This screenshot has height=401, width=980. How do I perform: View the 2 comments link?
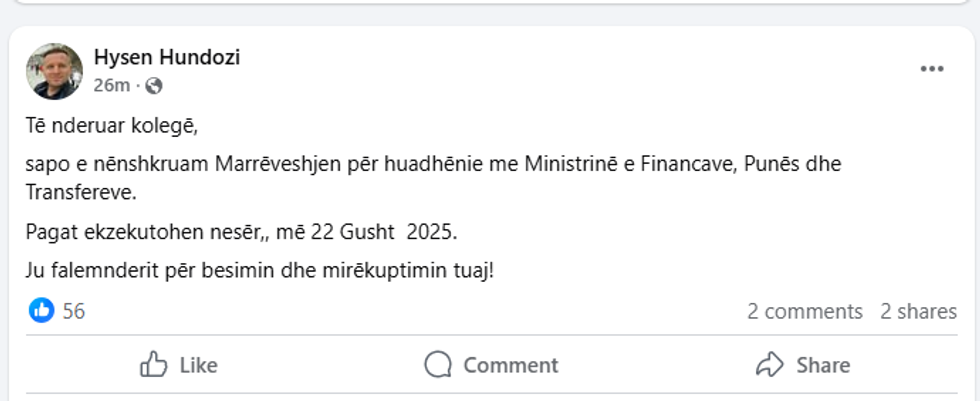click(x=804, y=311)
